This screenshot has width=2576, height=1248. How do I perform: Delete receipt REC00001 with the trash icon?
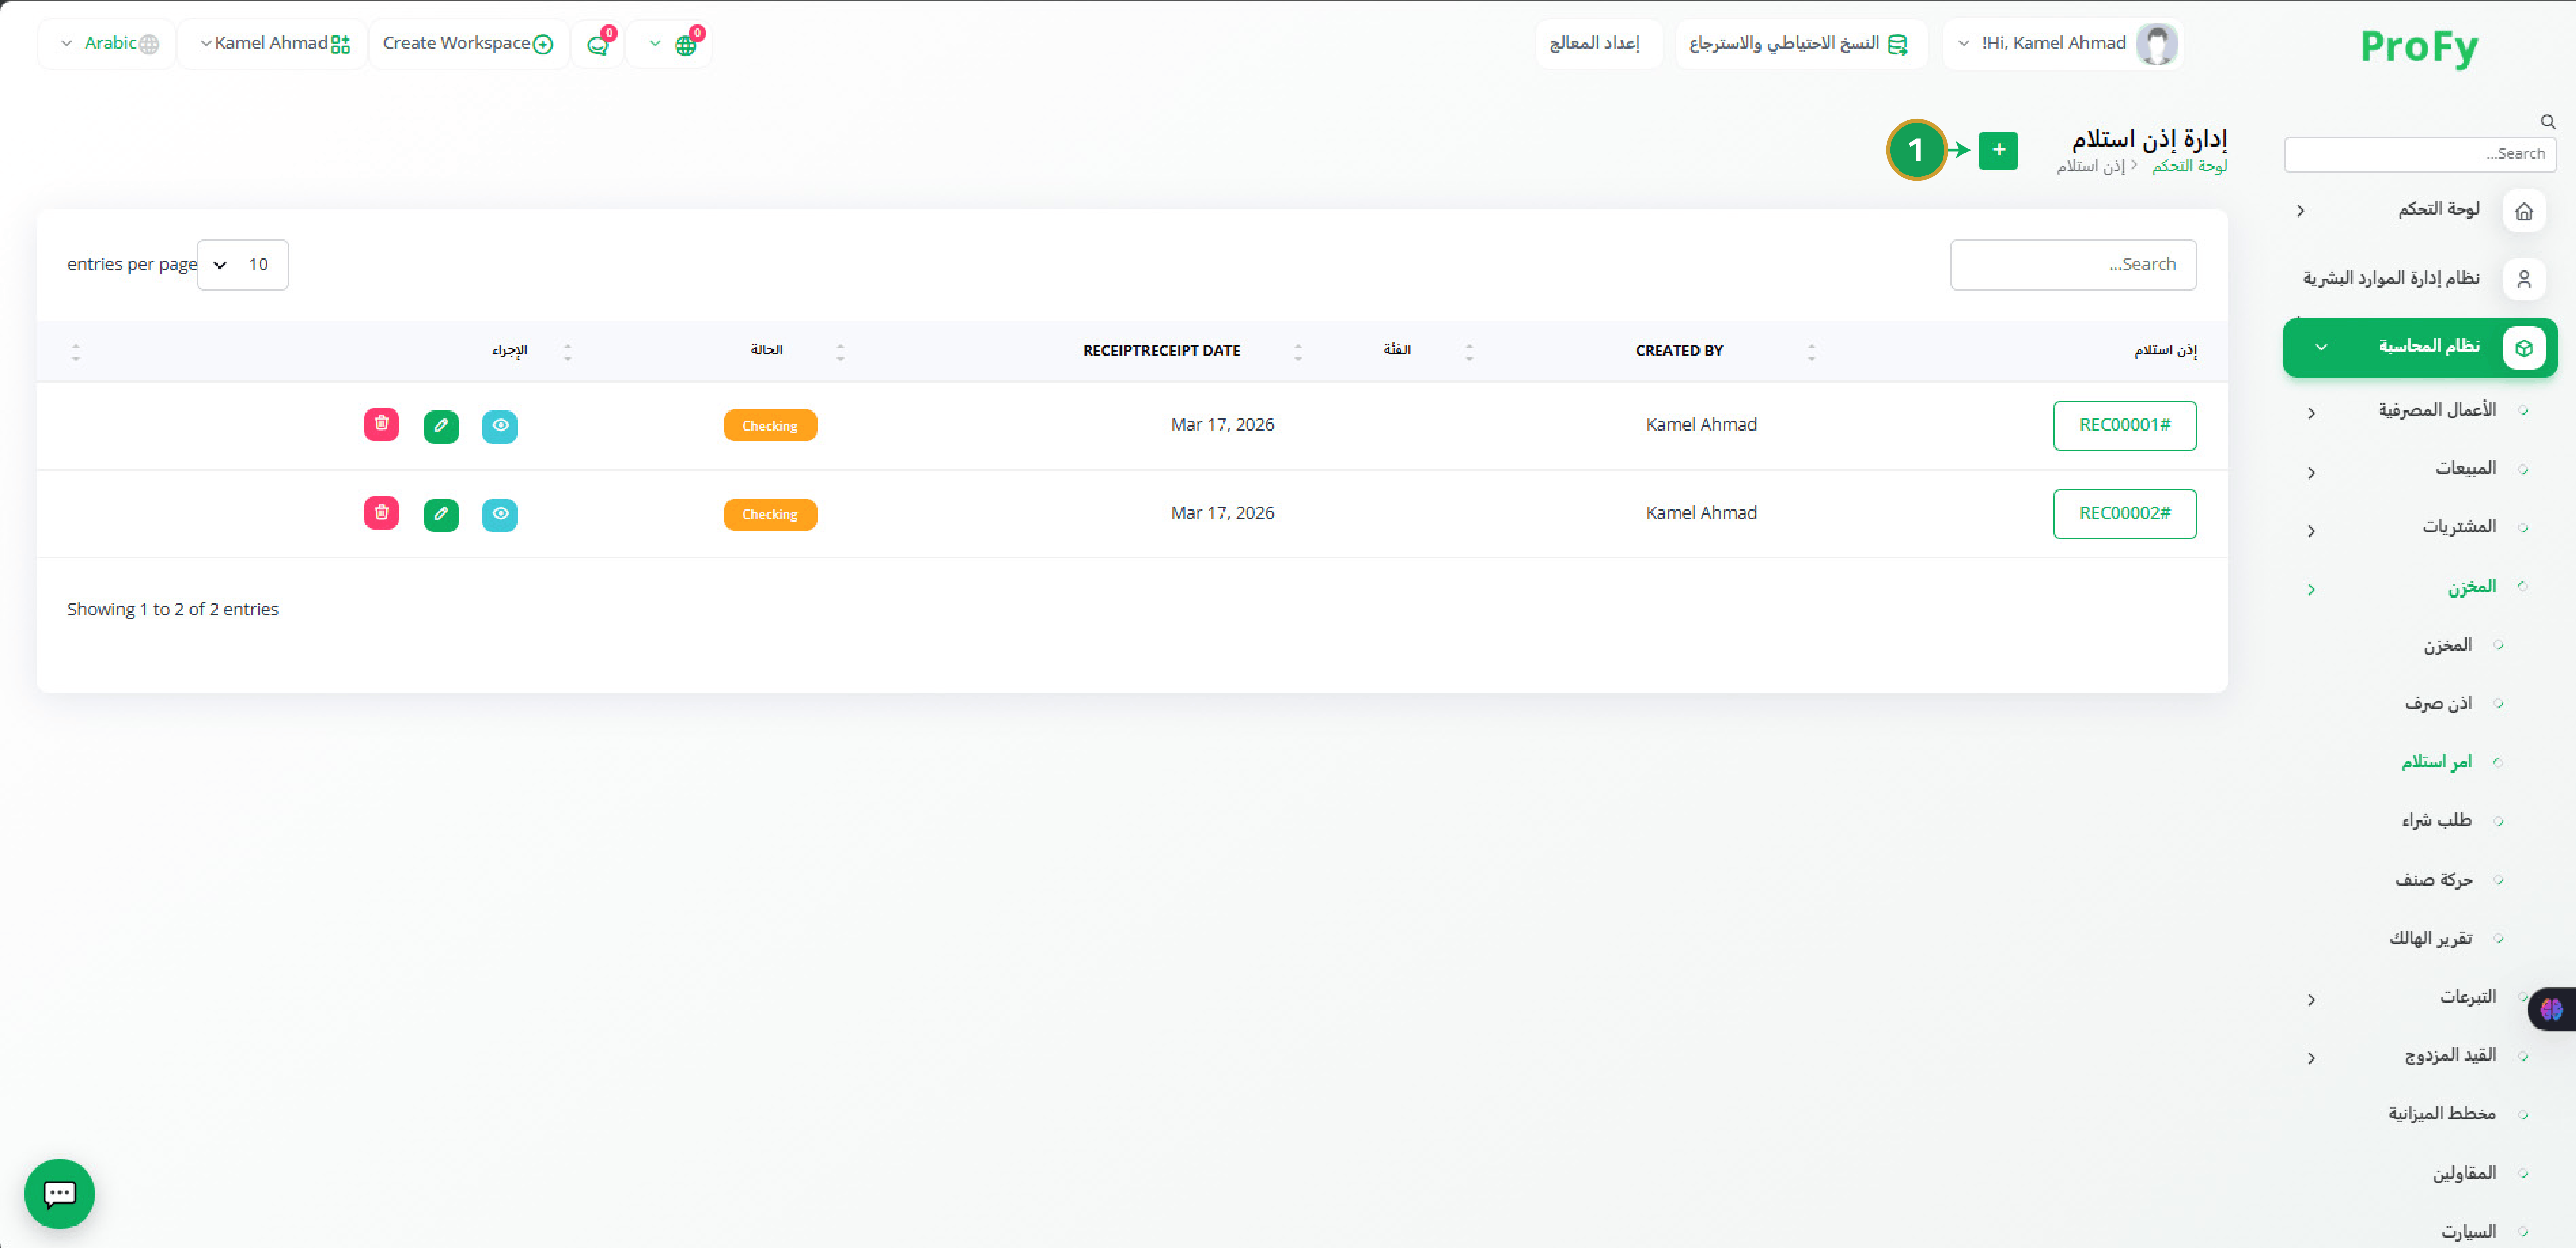click(381, 424)
